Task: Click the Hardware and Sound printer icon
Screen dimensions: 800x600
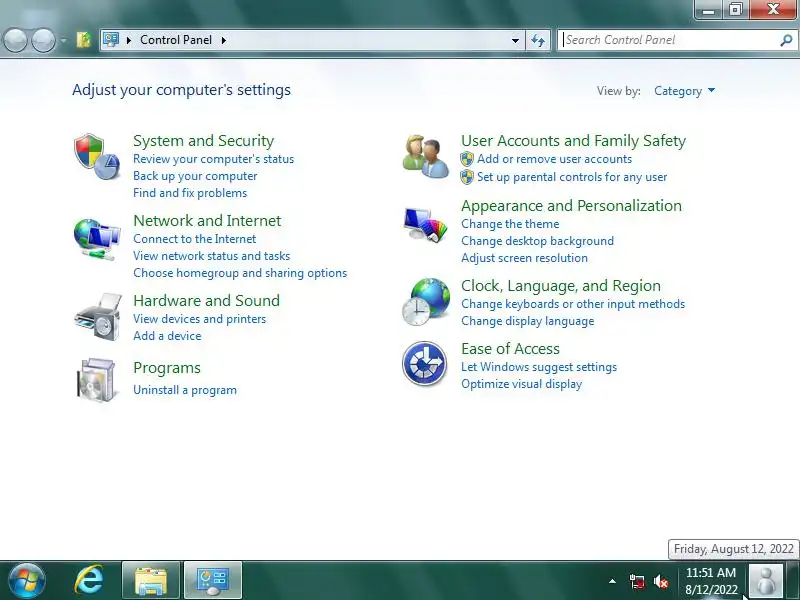Action: point(98,317)
